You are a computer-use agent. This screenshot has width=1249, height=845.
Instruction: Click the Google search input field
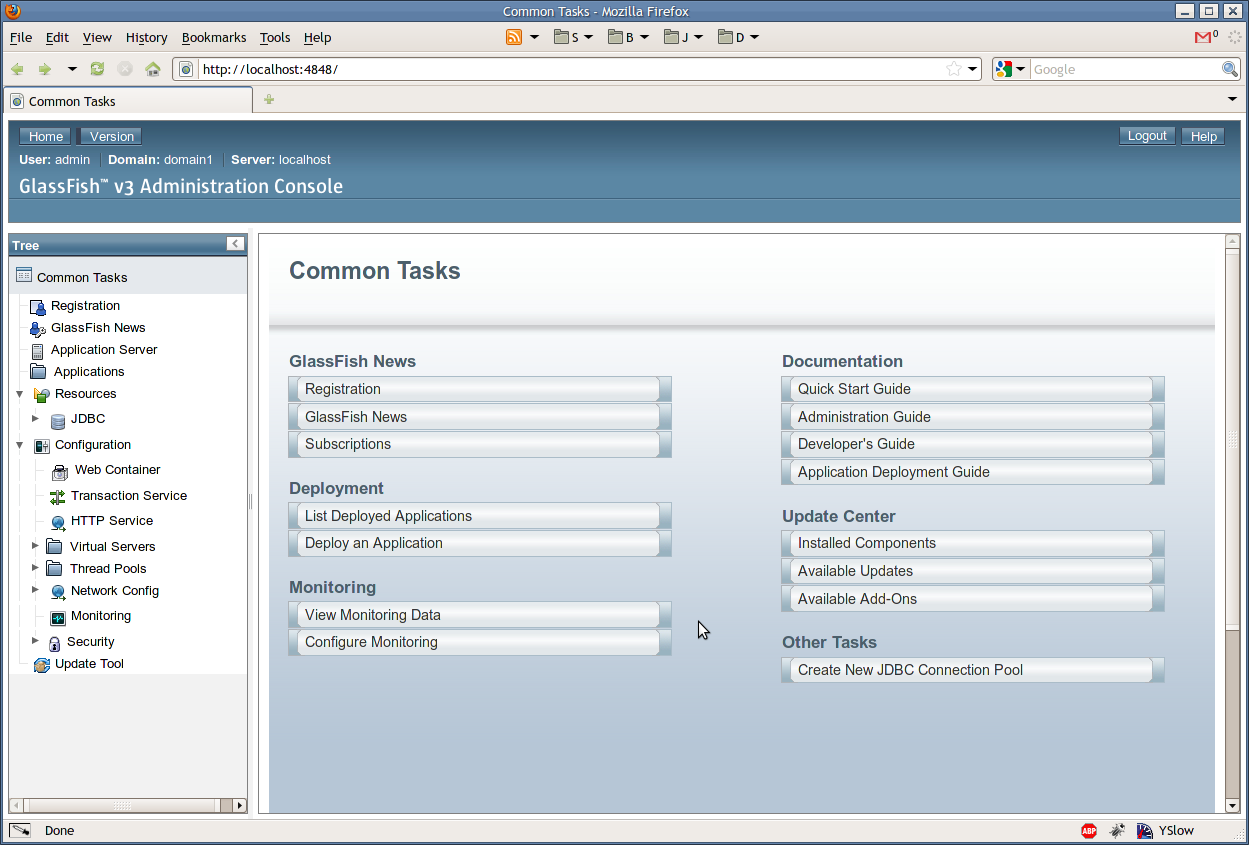[1124, 69]
